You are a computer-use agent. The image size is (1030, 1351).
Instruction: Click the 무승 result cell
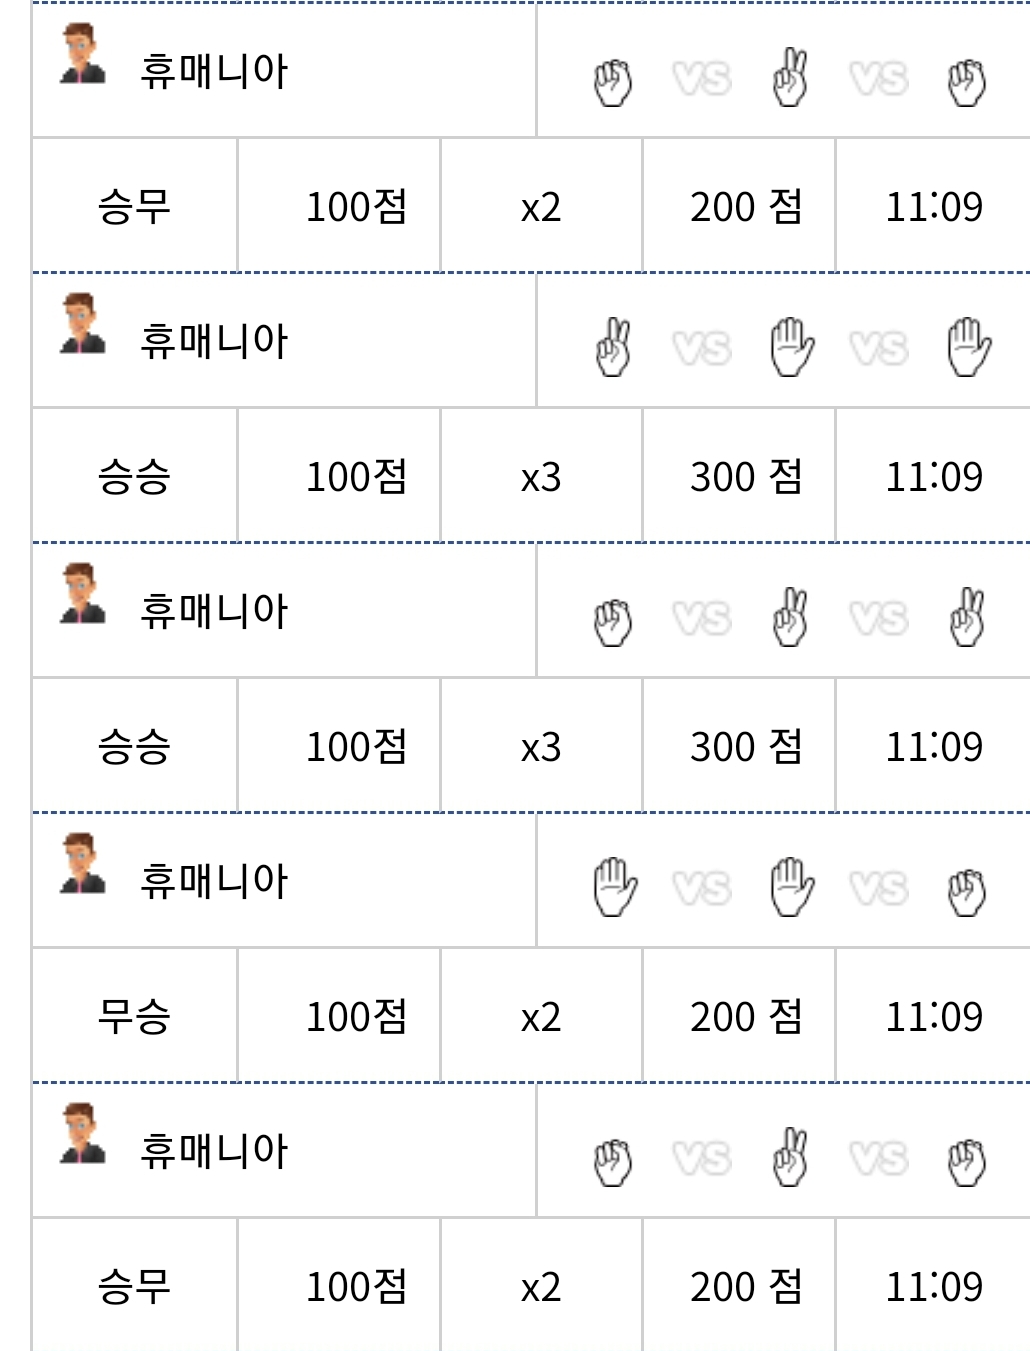click(x=134, y=1016)
